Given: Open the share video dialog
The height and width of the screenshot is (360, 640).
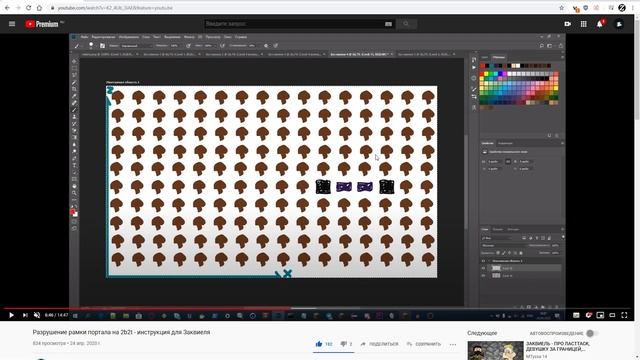Looking at the screenshot, I should [x=379, y=344].
